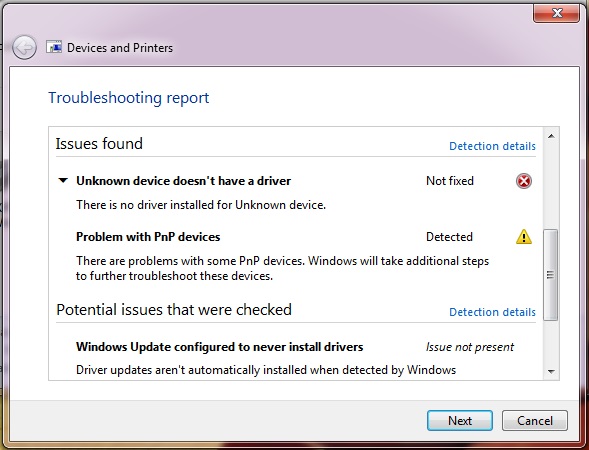Image resolution: width=589 pixels, height=450 pixels.
Task: Click the scrollbar up arrow
Action: click(x=551, y=136)
